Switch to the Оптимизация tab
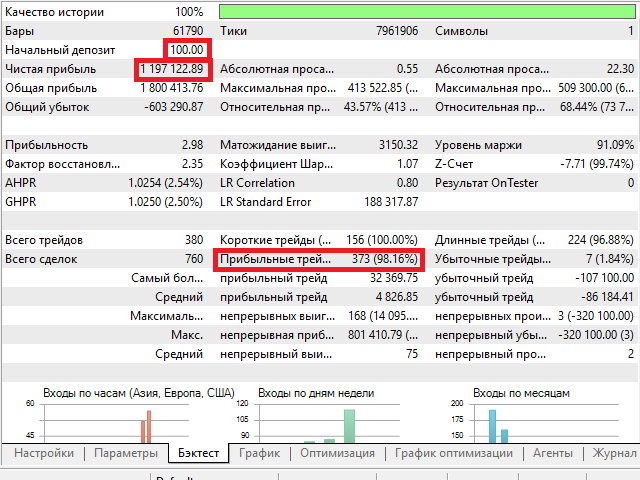This screenshot has height=480, width=640. (x=338, y=453)
